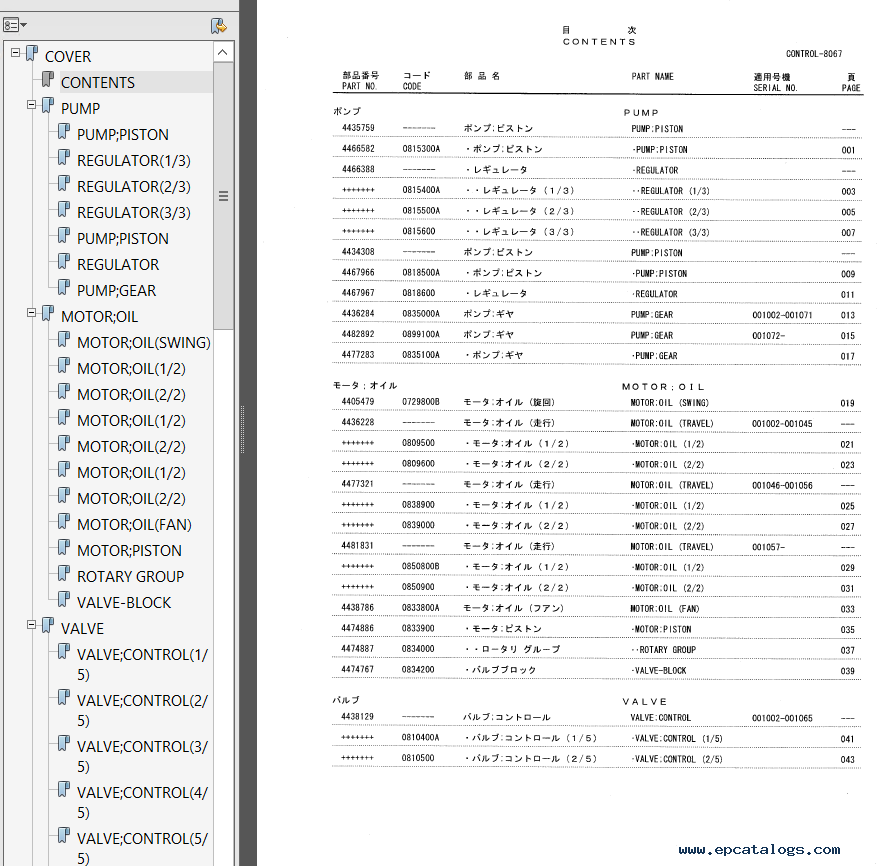
Task: Click the REGULATOR(2/3) bookmark icon
Action: pyautogui.click(x=64, y=184)
